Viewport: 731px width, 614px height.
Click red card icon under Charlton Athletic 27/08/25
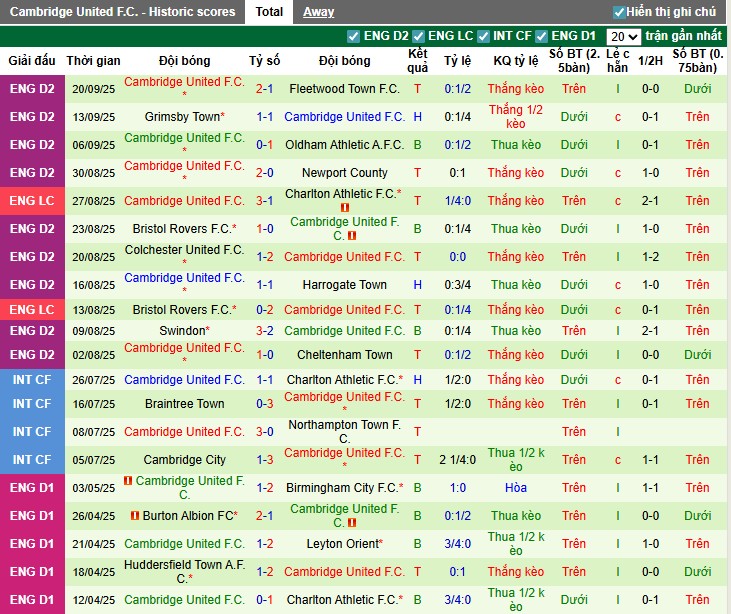pos(345,207)
